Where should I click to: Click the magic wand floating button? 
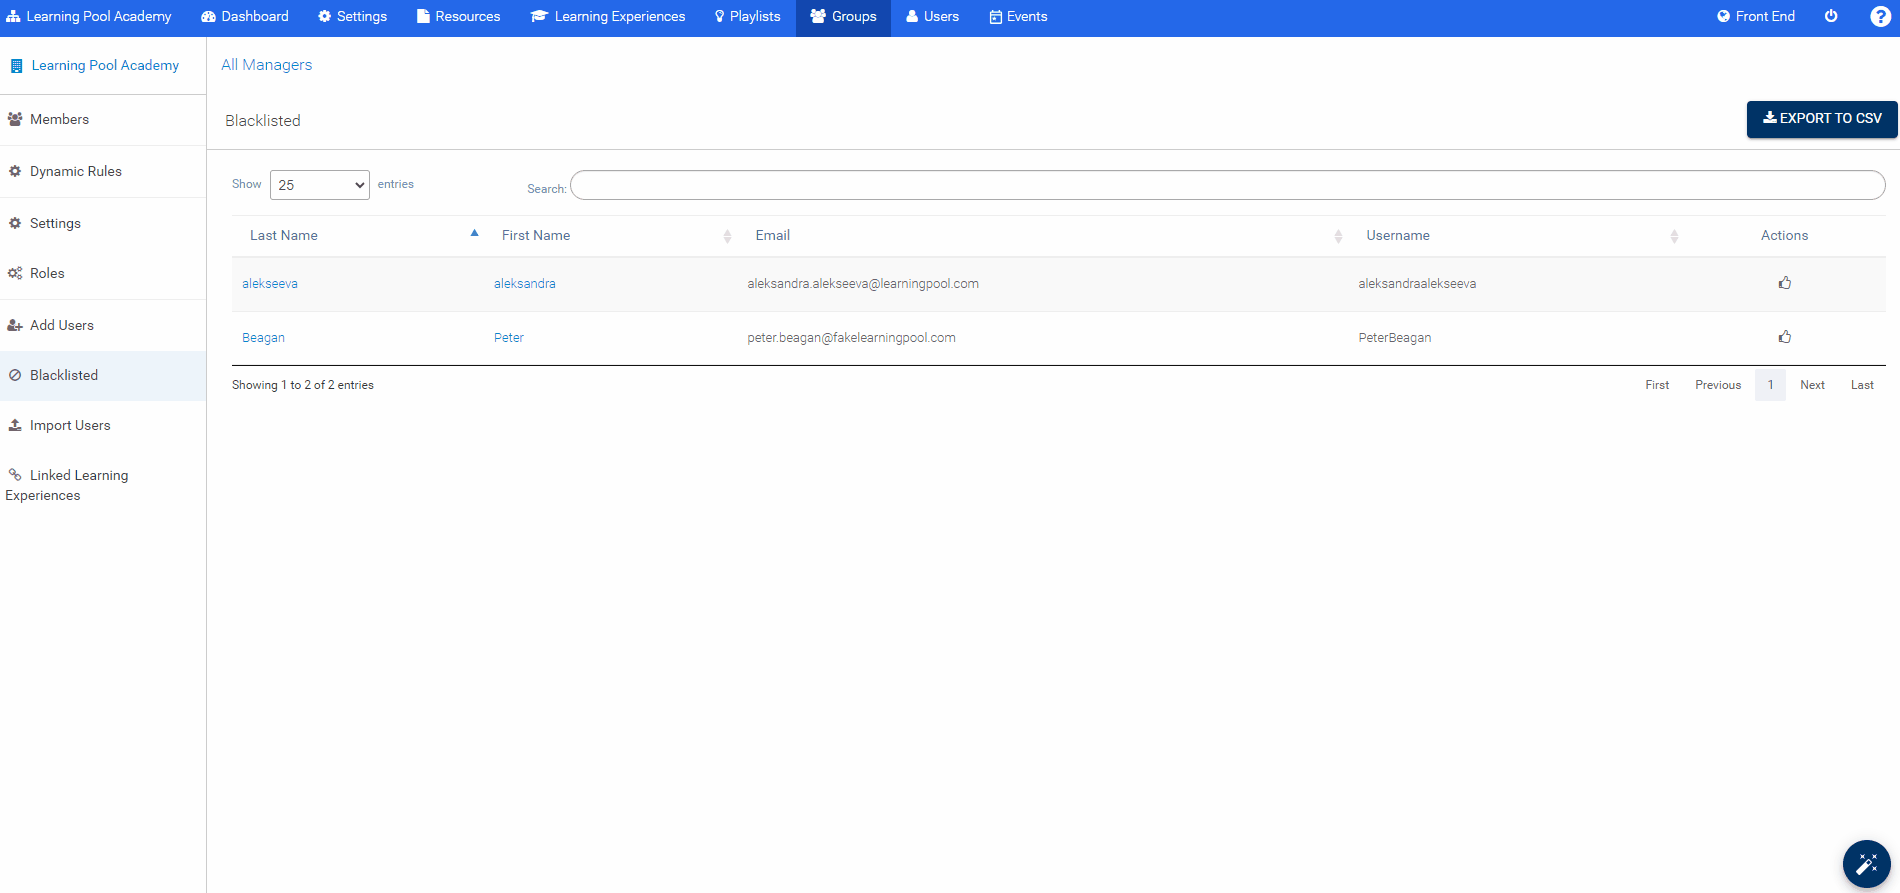point(1866,864)
